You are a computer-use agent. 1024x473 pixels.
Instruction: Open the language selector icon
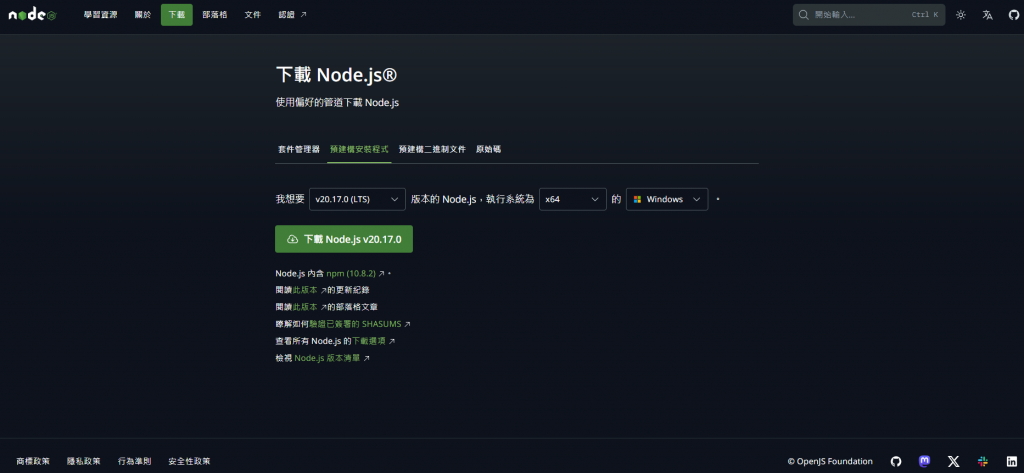tap(987, 15)
